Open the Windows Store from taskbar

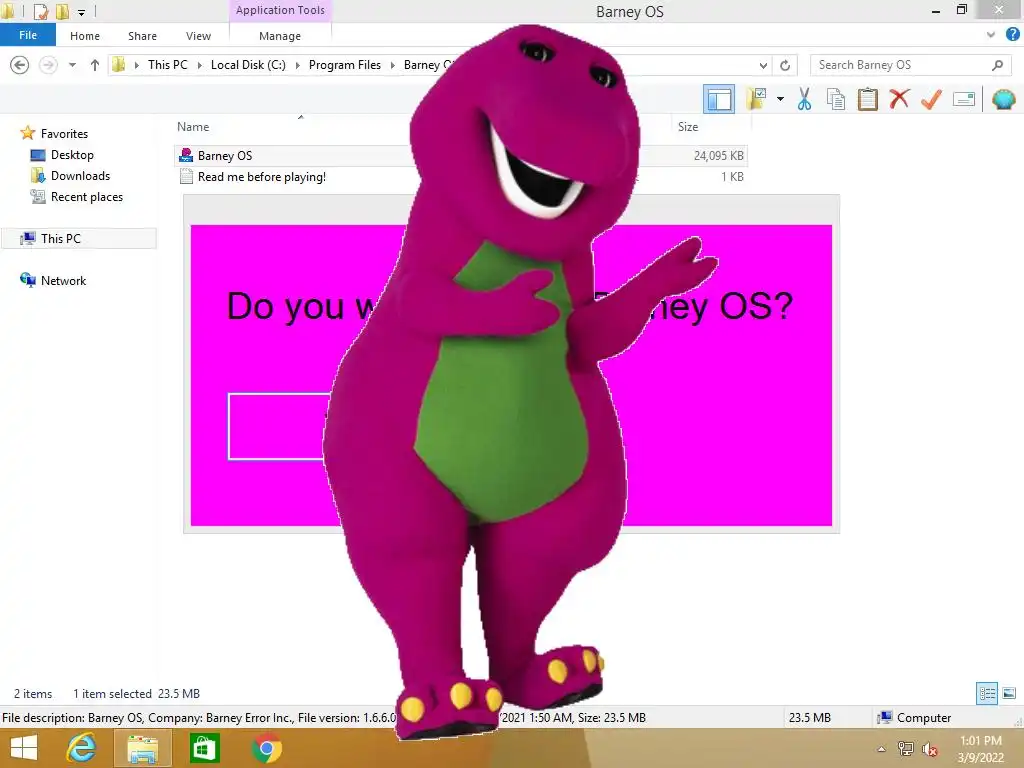click(204, 748)
